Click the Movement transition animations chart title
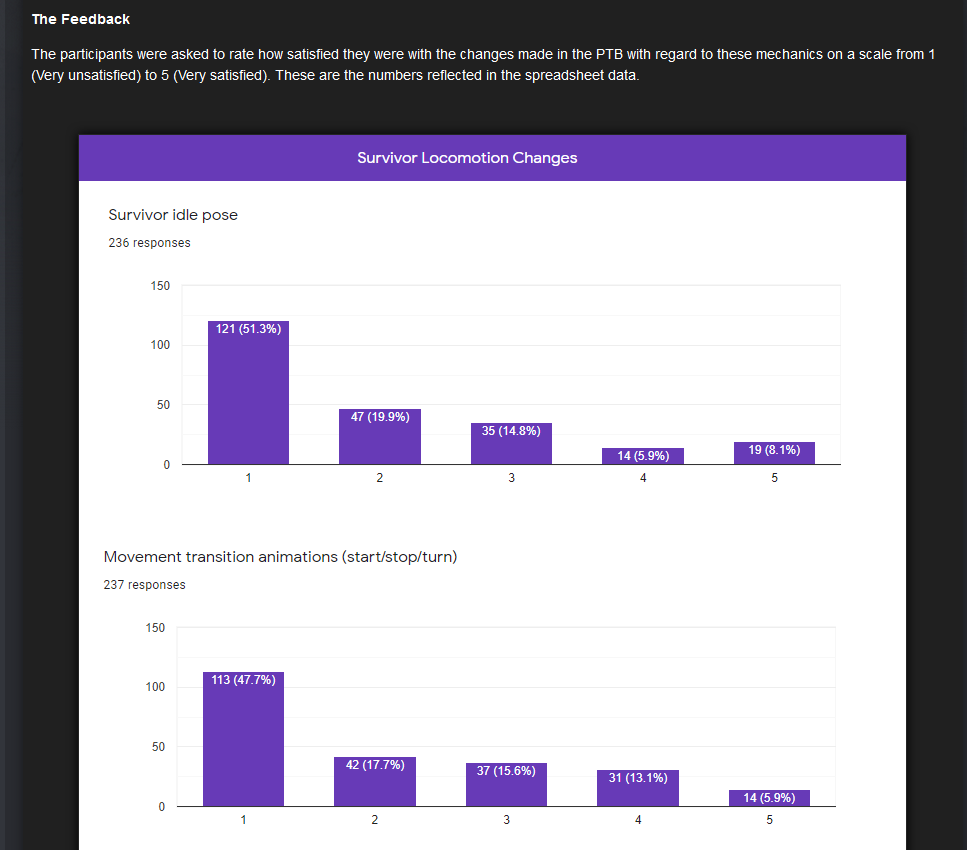Image resolution: width=967 pixels, height=850 pixels. [x=281, y=556]
